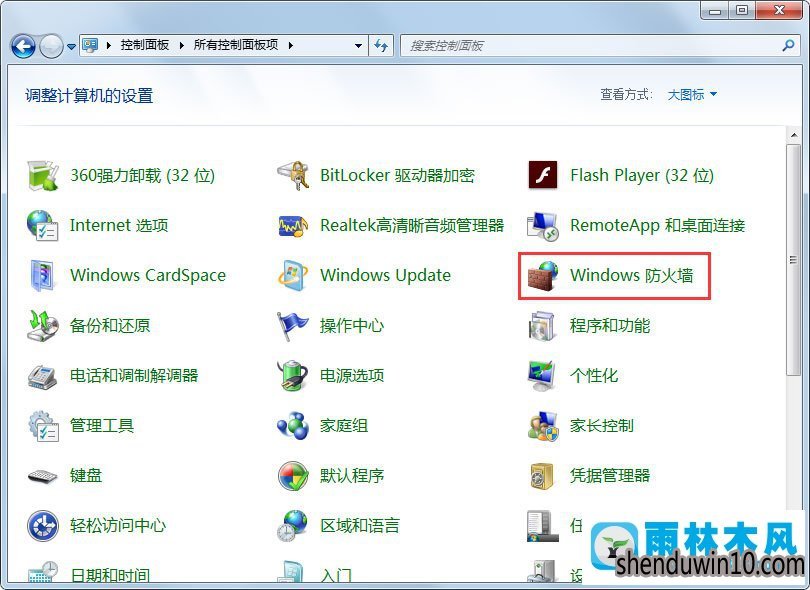Screen dimensions: 810x590
Task: Click the control panel icon in address bar
Action: click(x=90, y=45)
